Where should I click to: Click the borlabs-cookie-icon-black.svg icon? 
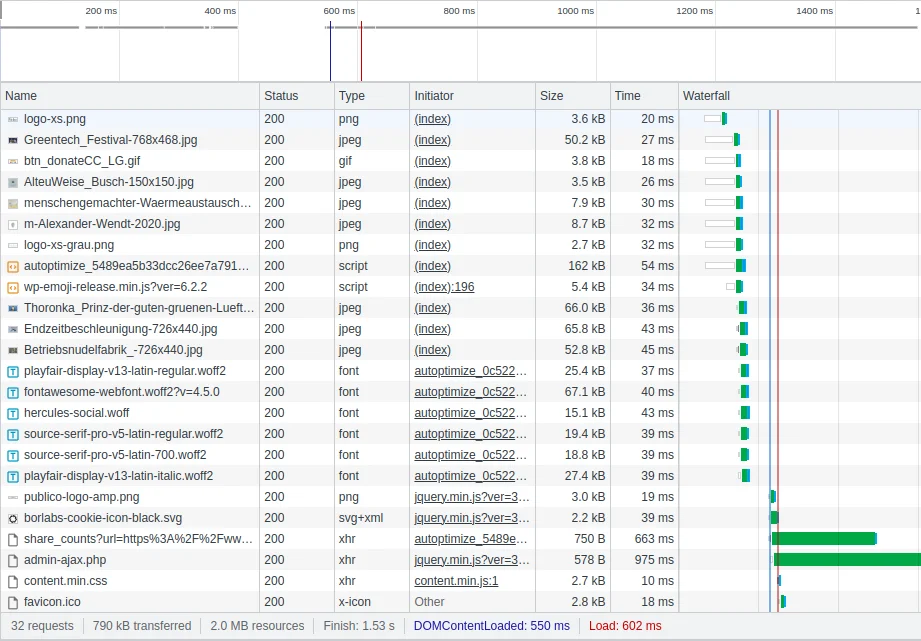[13, 518]
